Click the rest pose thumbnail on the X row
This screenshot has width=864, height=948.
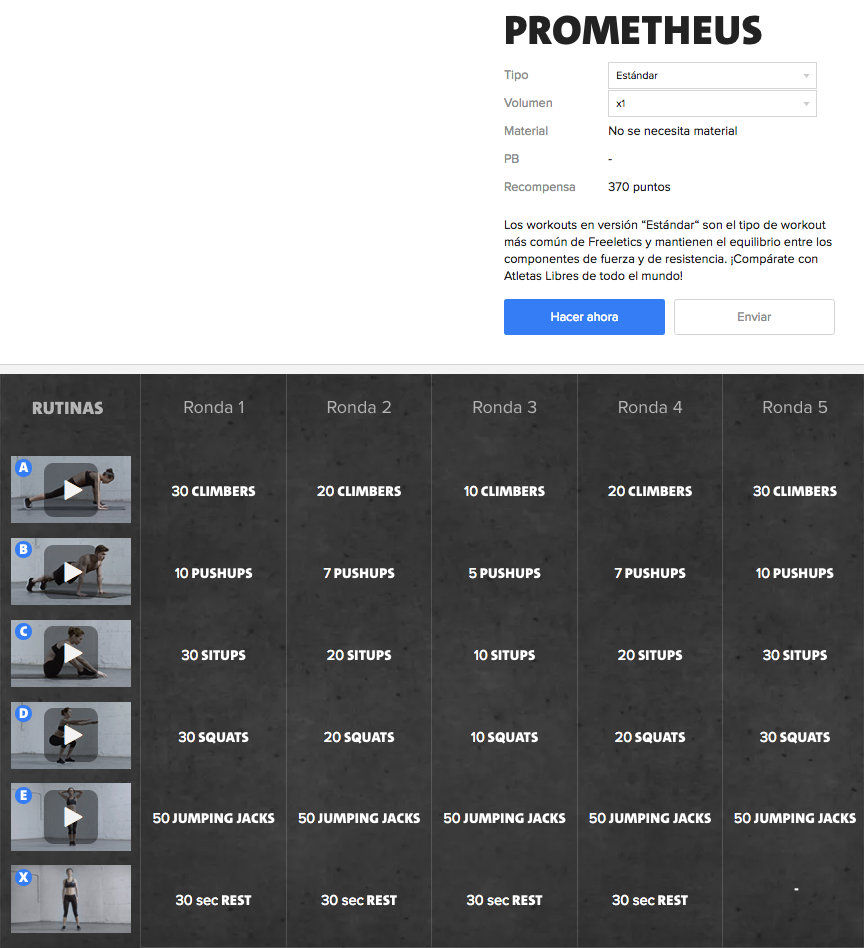coord(70,898)
